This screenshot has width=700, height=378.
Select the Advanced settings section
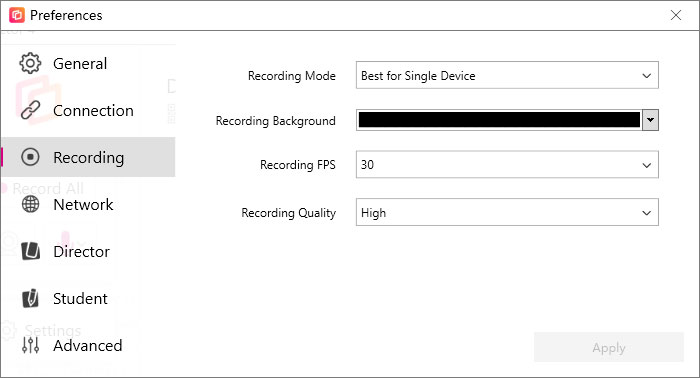(x=88, y=345)
